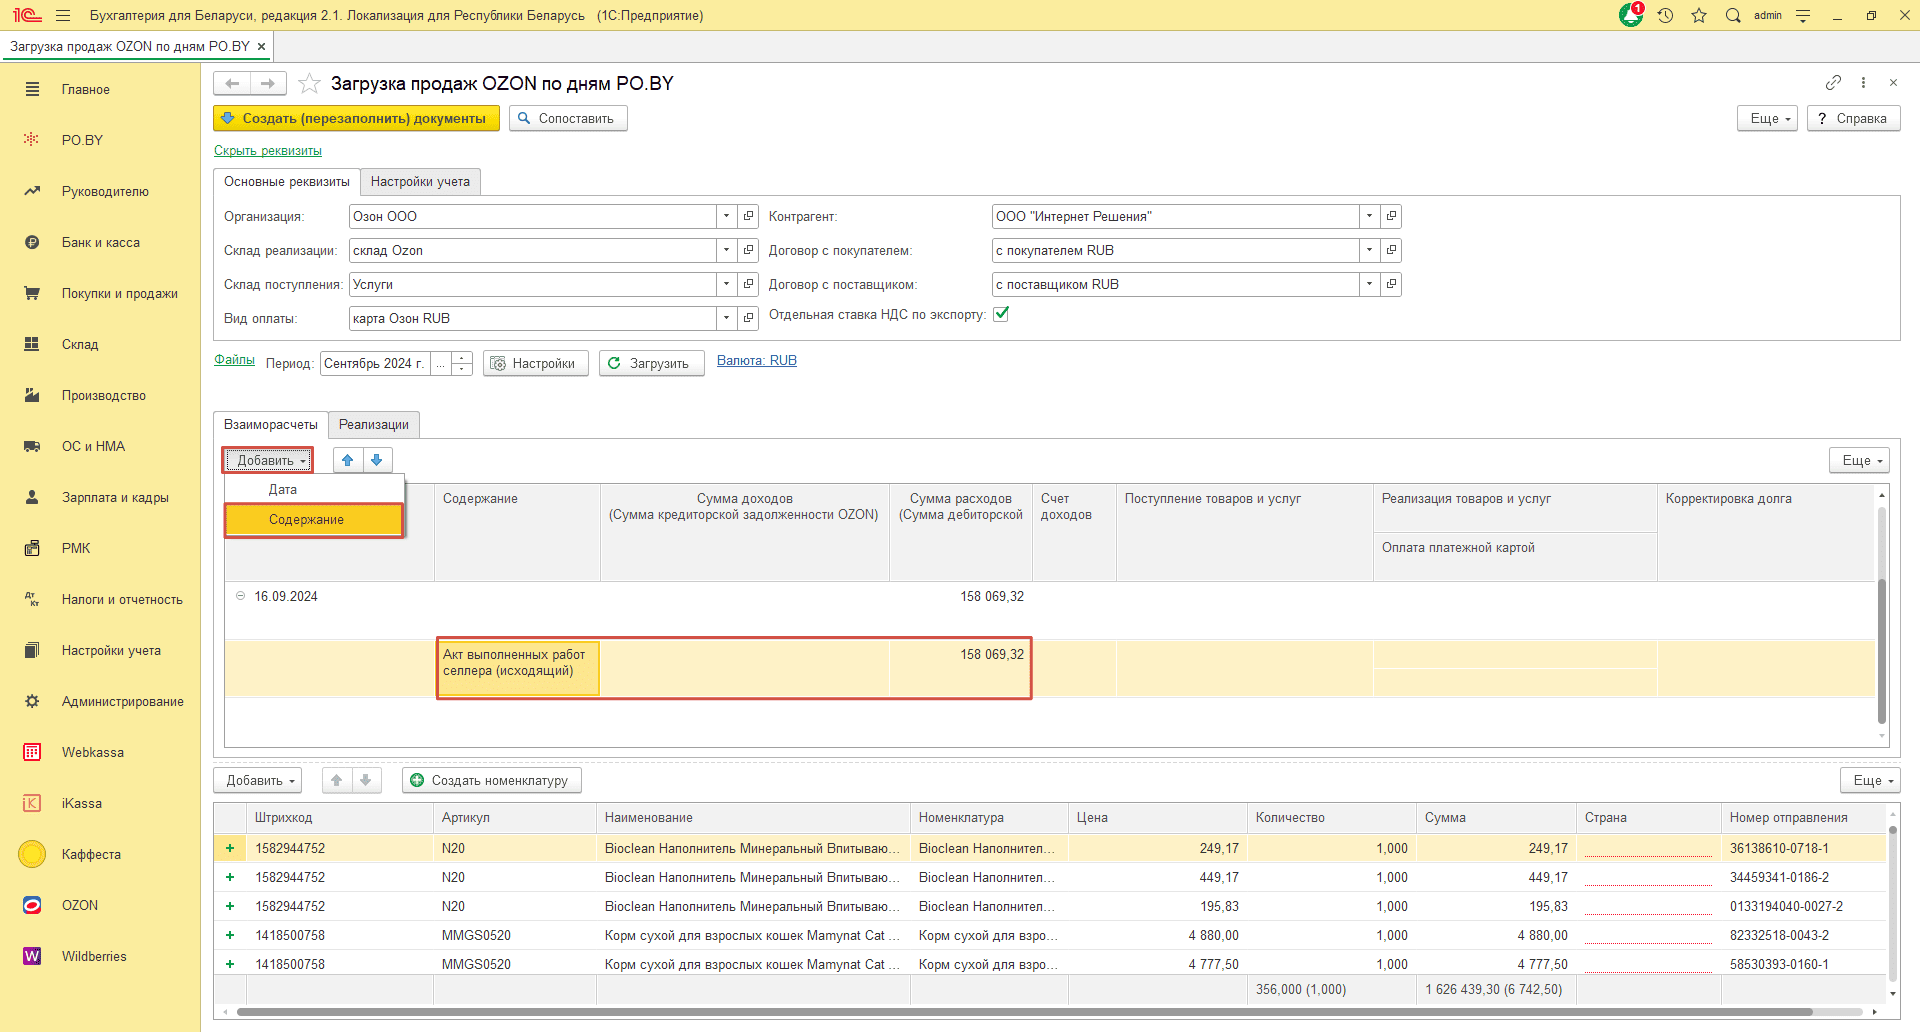Open Договор с поставщиком dropdown arrow

(x=1370, y=284)
